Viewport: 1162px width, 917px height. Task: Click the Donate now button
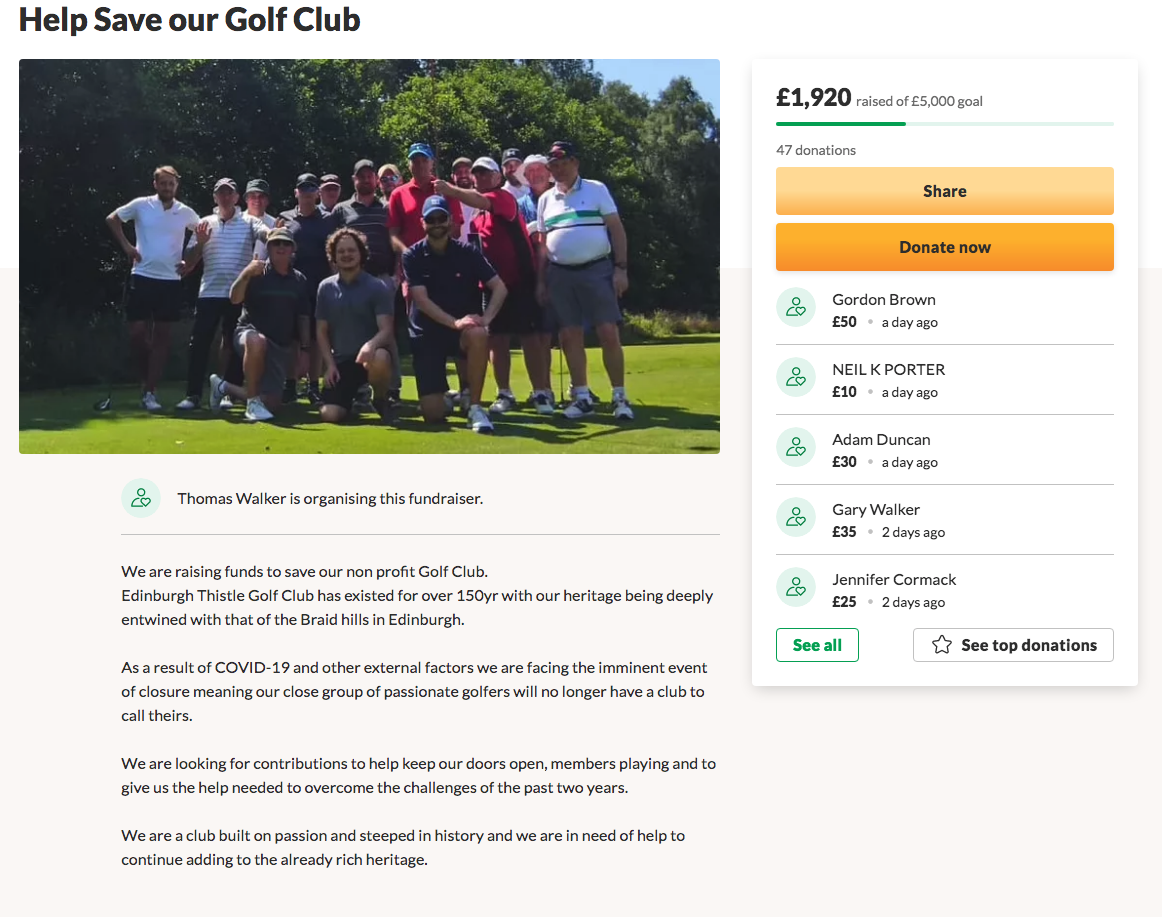coord(944,247)
